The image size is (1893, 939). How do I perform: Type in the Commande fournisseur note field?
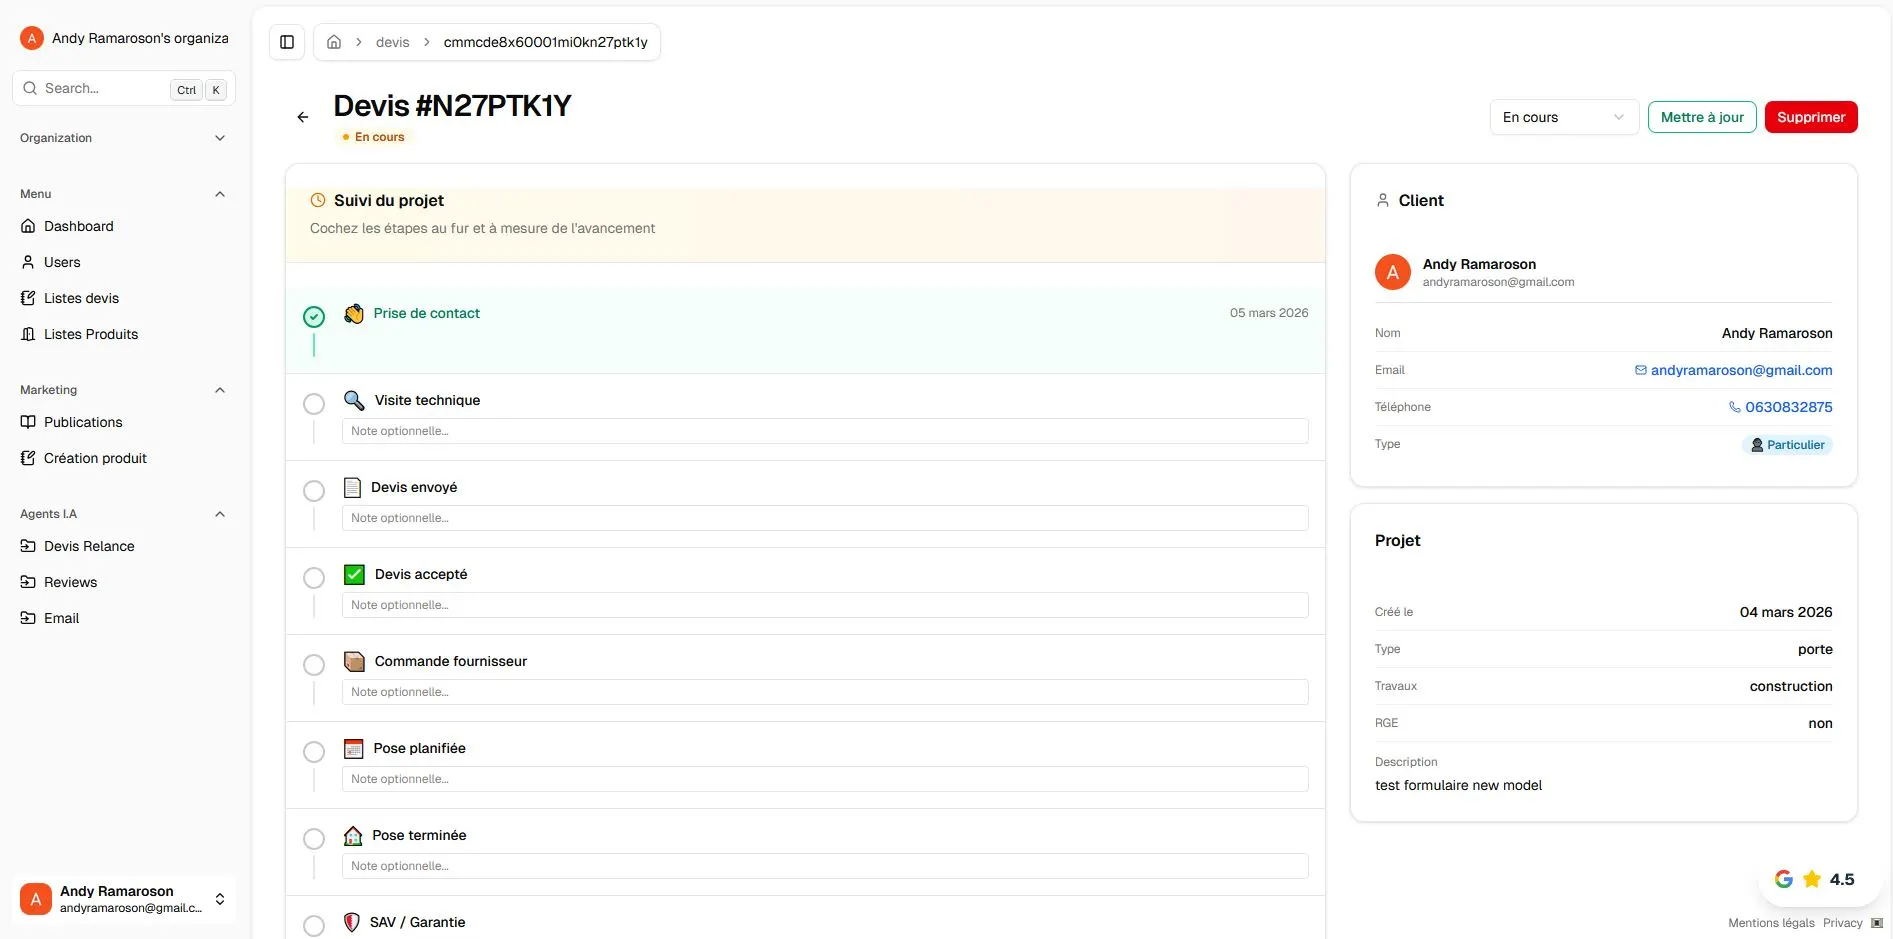(x=824, y=691)
